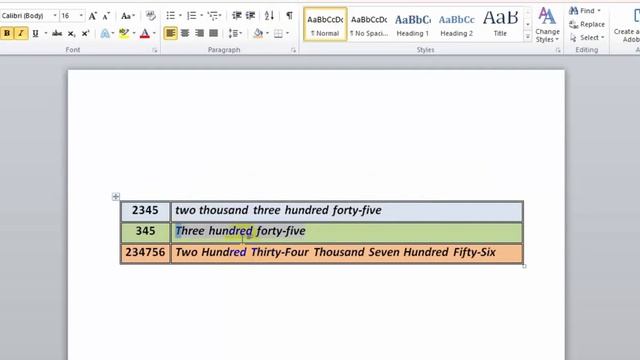Click table cell containing 2345

(145, 211)
